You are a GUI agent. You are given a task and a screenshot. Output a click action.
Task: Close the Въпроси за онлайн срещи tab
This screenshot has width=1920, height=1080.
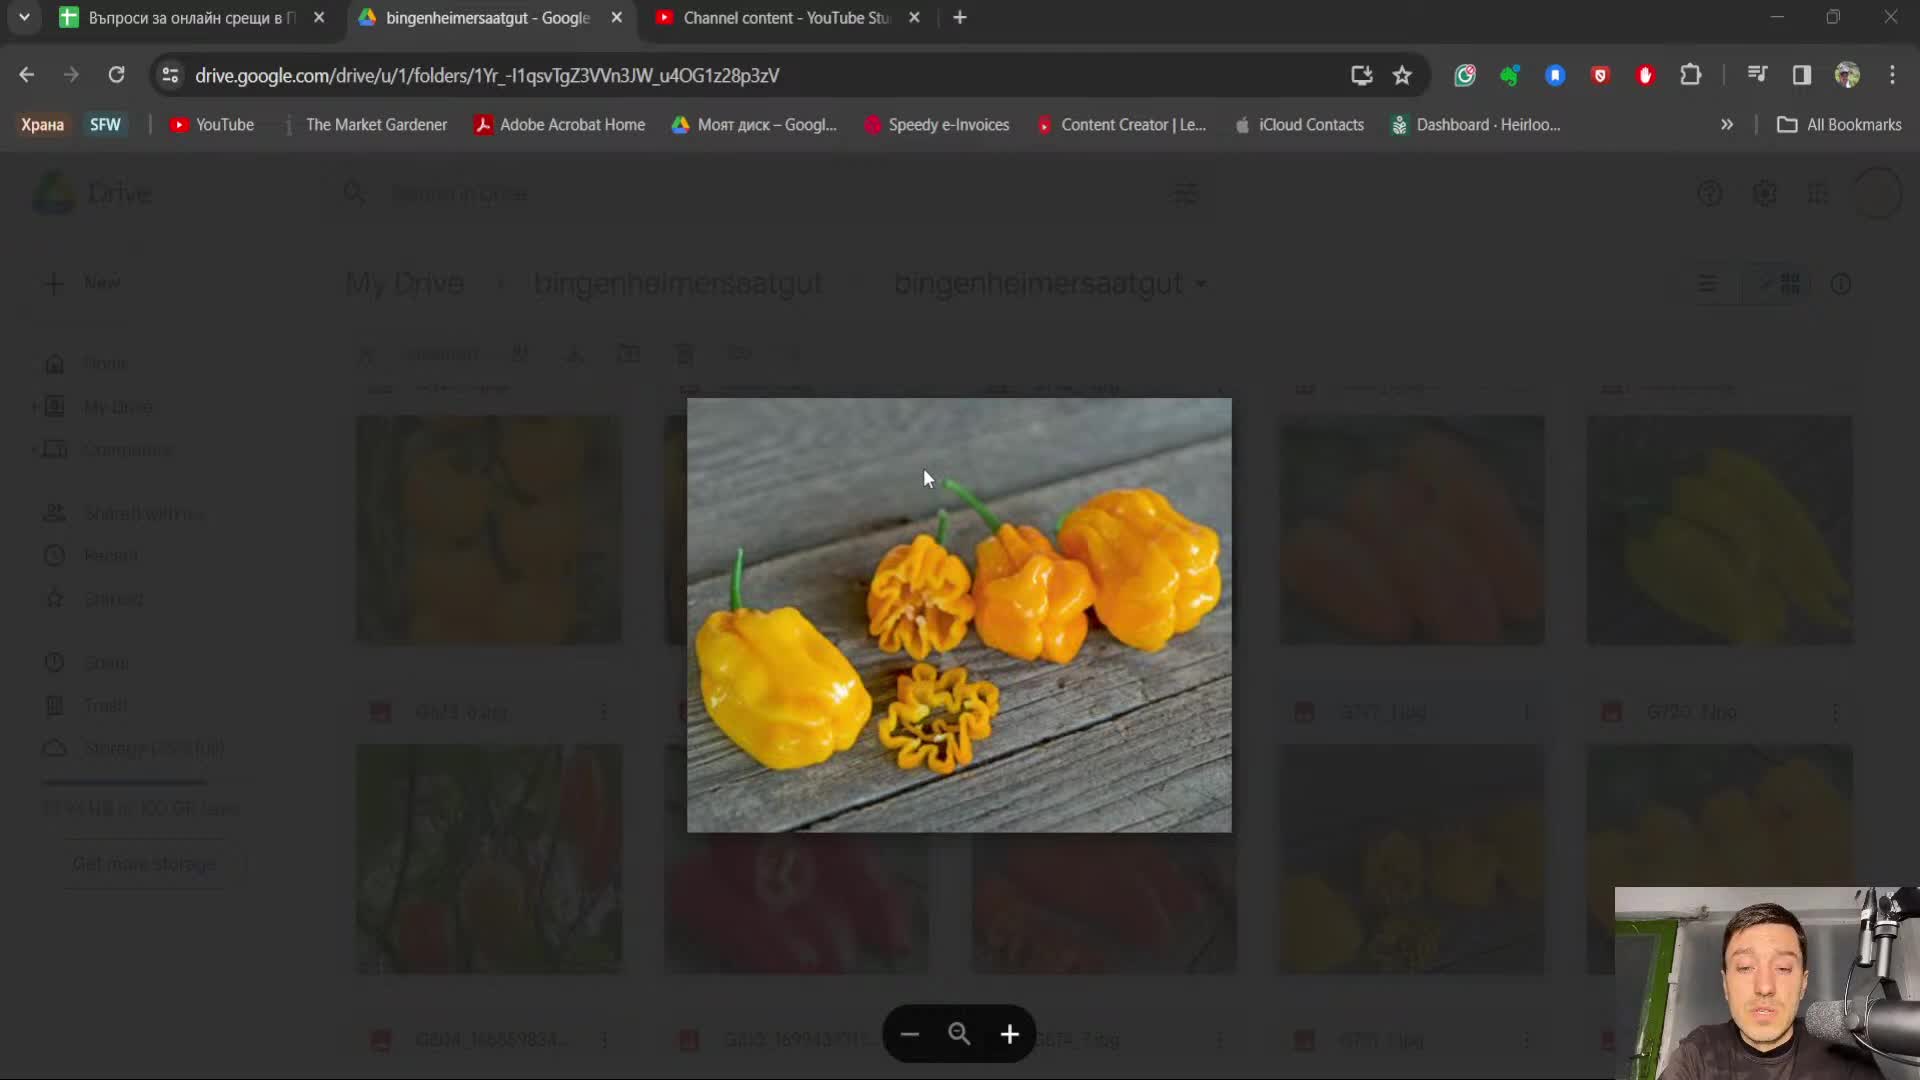click(x=319, y=18)
